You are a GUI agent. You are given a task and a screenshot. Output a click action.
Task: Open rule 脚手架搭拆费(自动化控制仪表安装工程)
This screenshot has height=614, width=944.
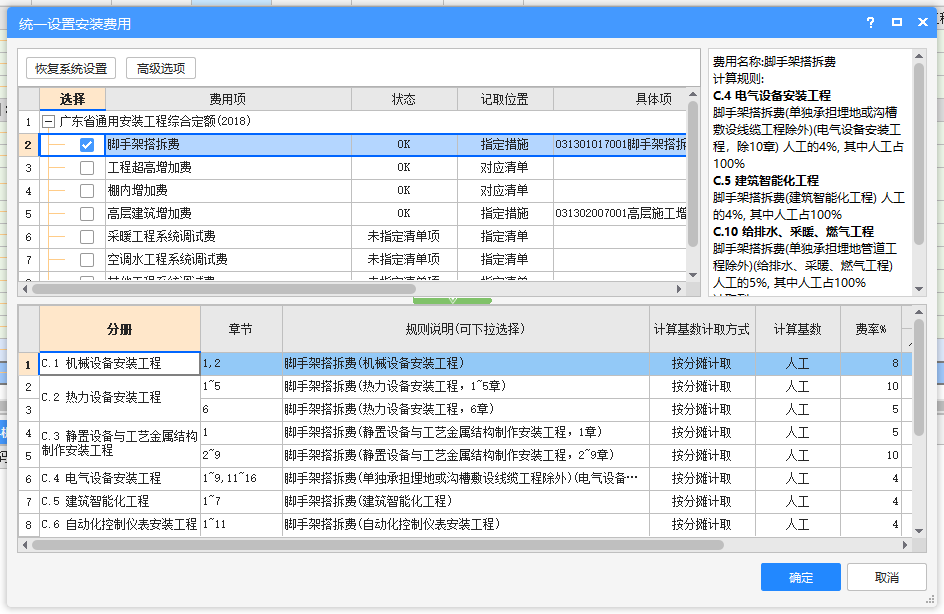coord(465,524)
